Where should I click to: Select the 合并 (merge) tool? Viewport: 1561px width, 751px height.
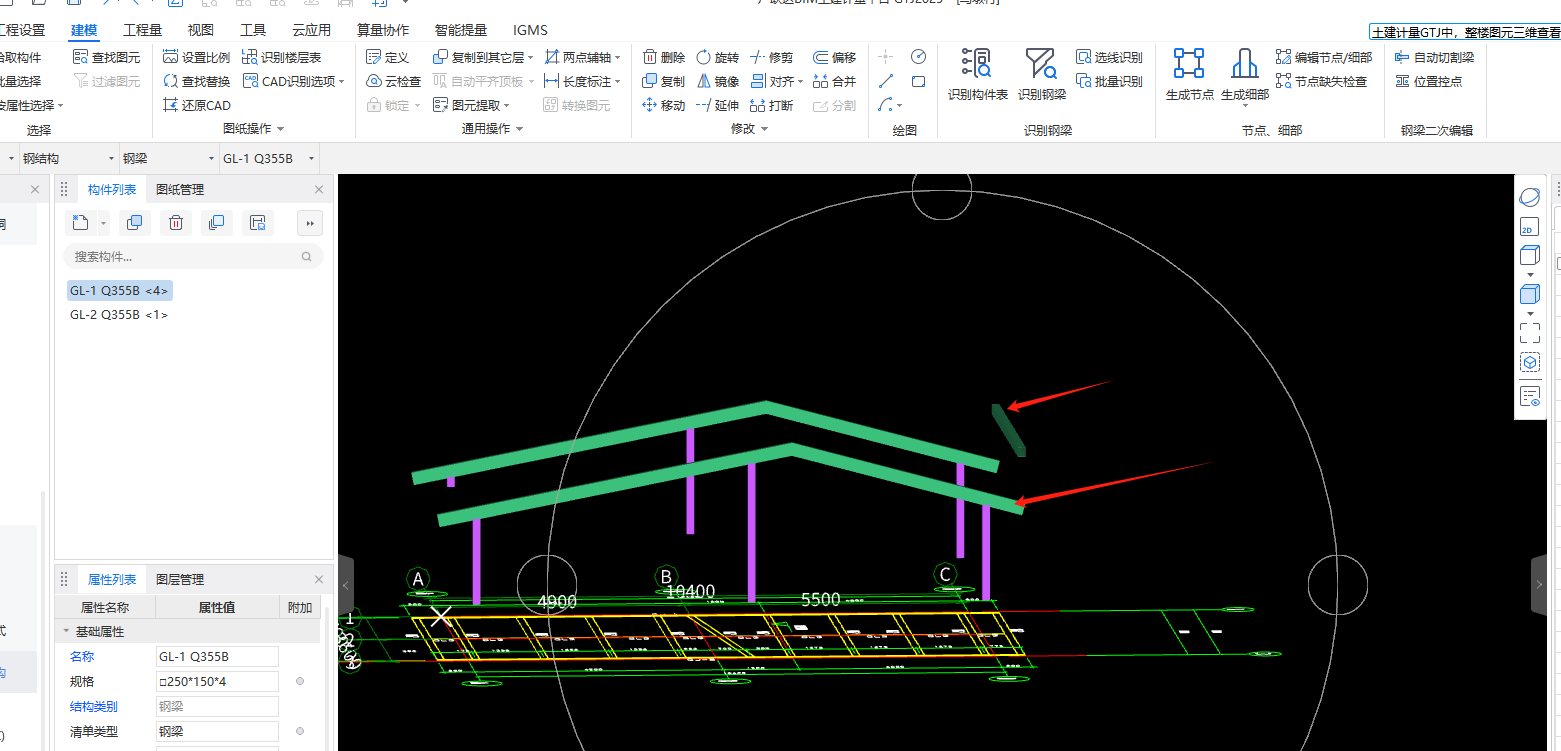tap(835, 81)
